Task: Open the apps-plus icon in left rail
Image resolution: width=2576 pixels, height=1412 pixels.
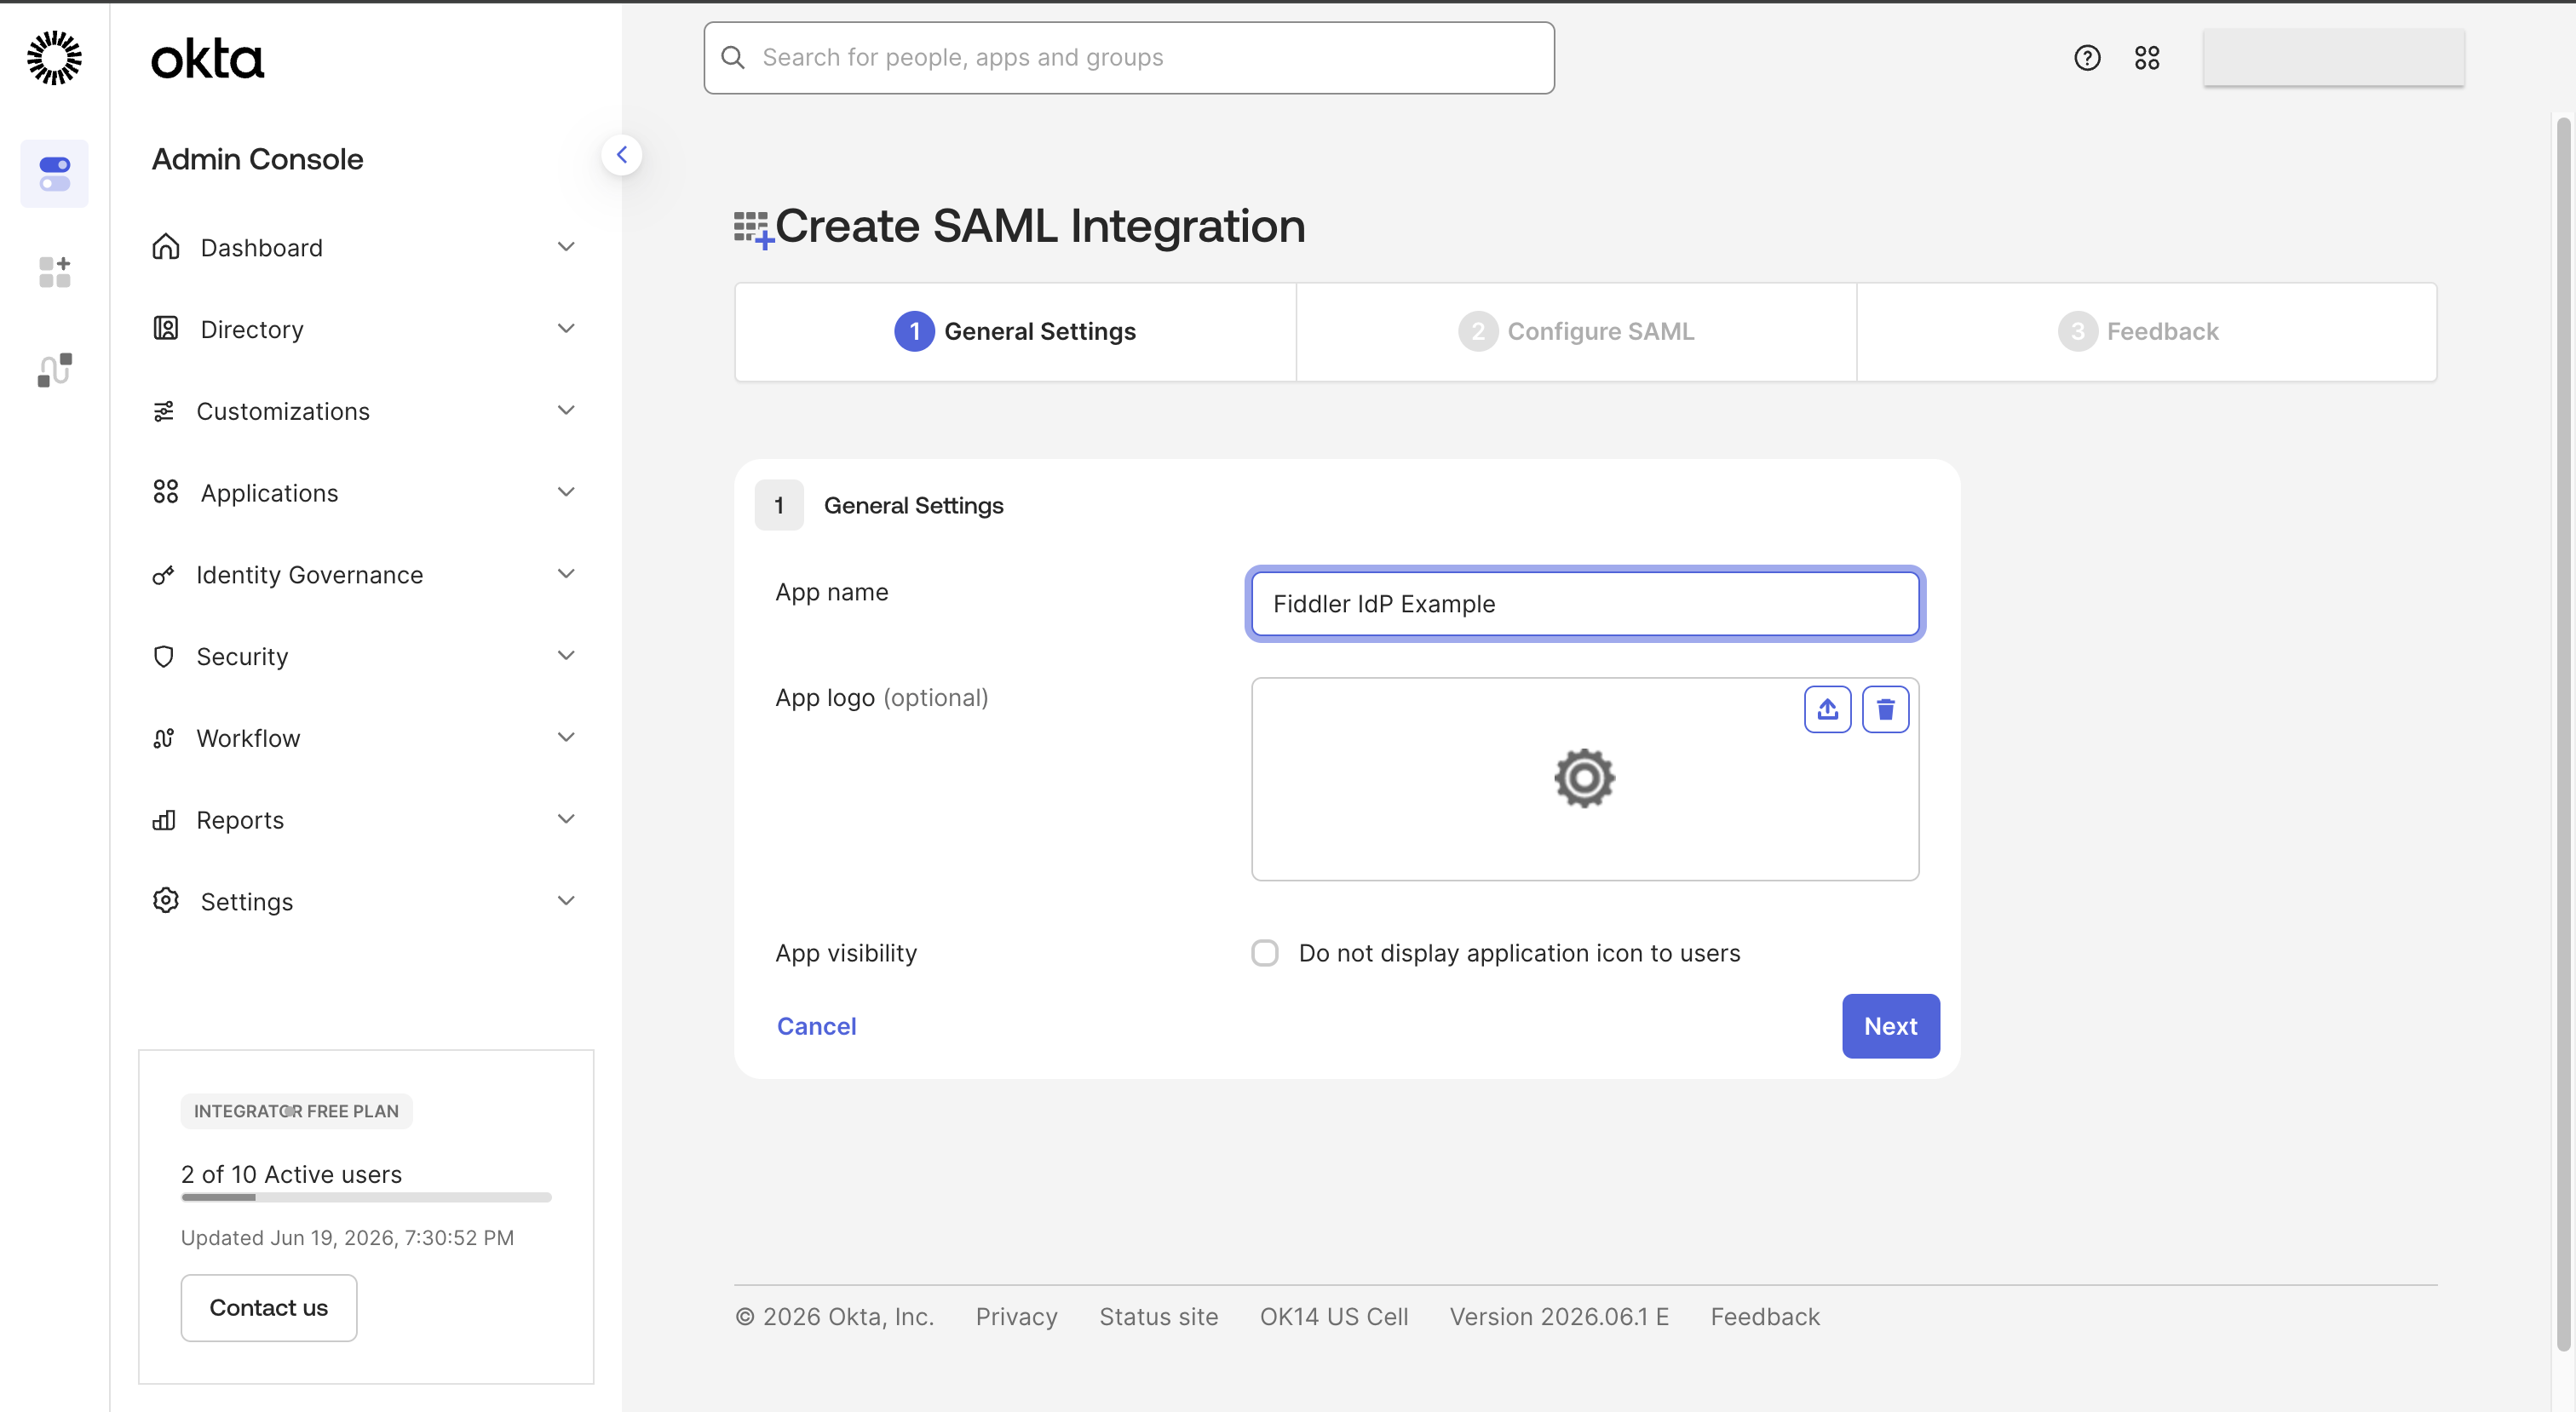Action: 55,271
